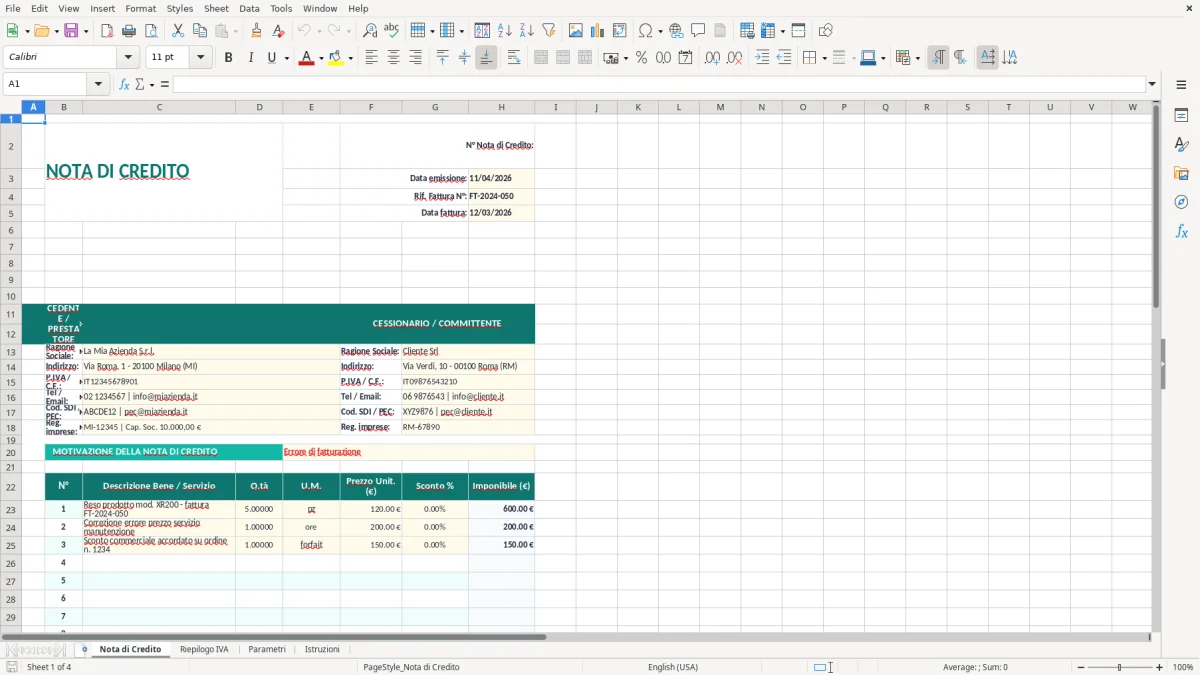The height and width of the screenshot is (675, 1200).
Task: Click the 100% zoom level button
Action: pos(1182,667)
